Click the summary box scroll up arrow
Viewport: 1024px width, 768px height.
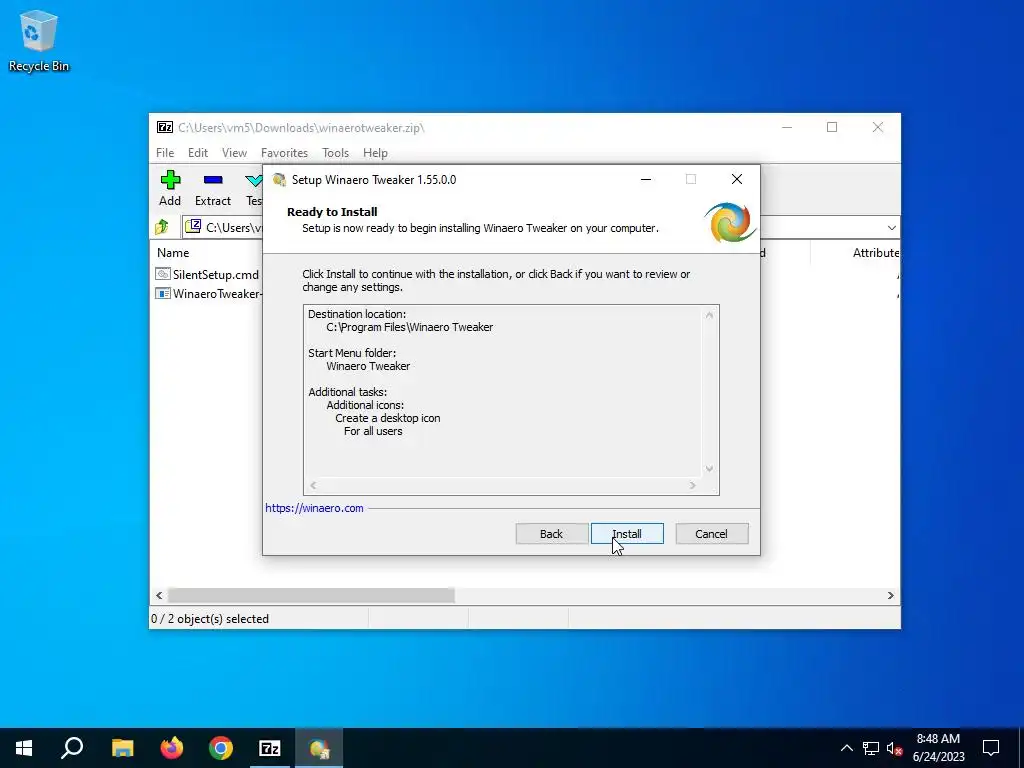pyautogui.click(x=709, y=315)
